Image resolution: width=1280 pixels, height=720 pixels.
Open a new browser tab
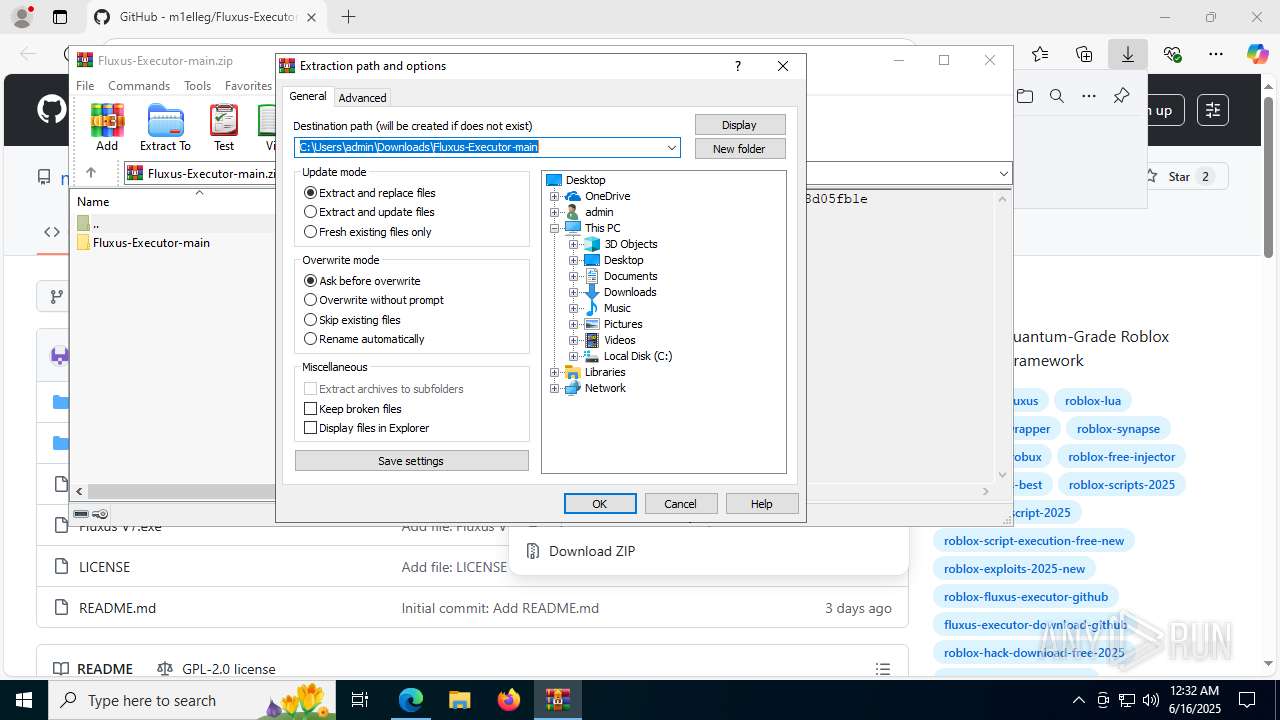348,17
